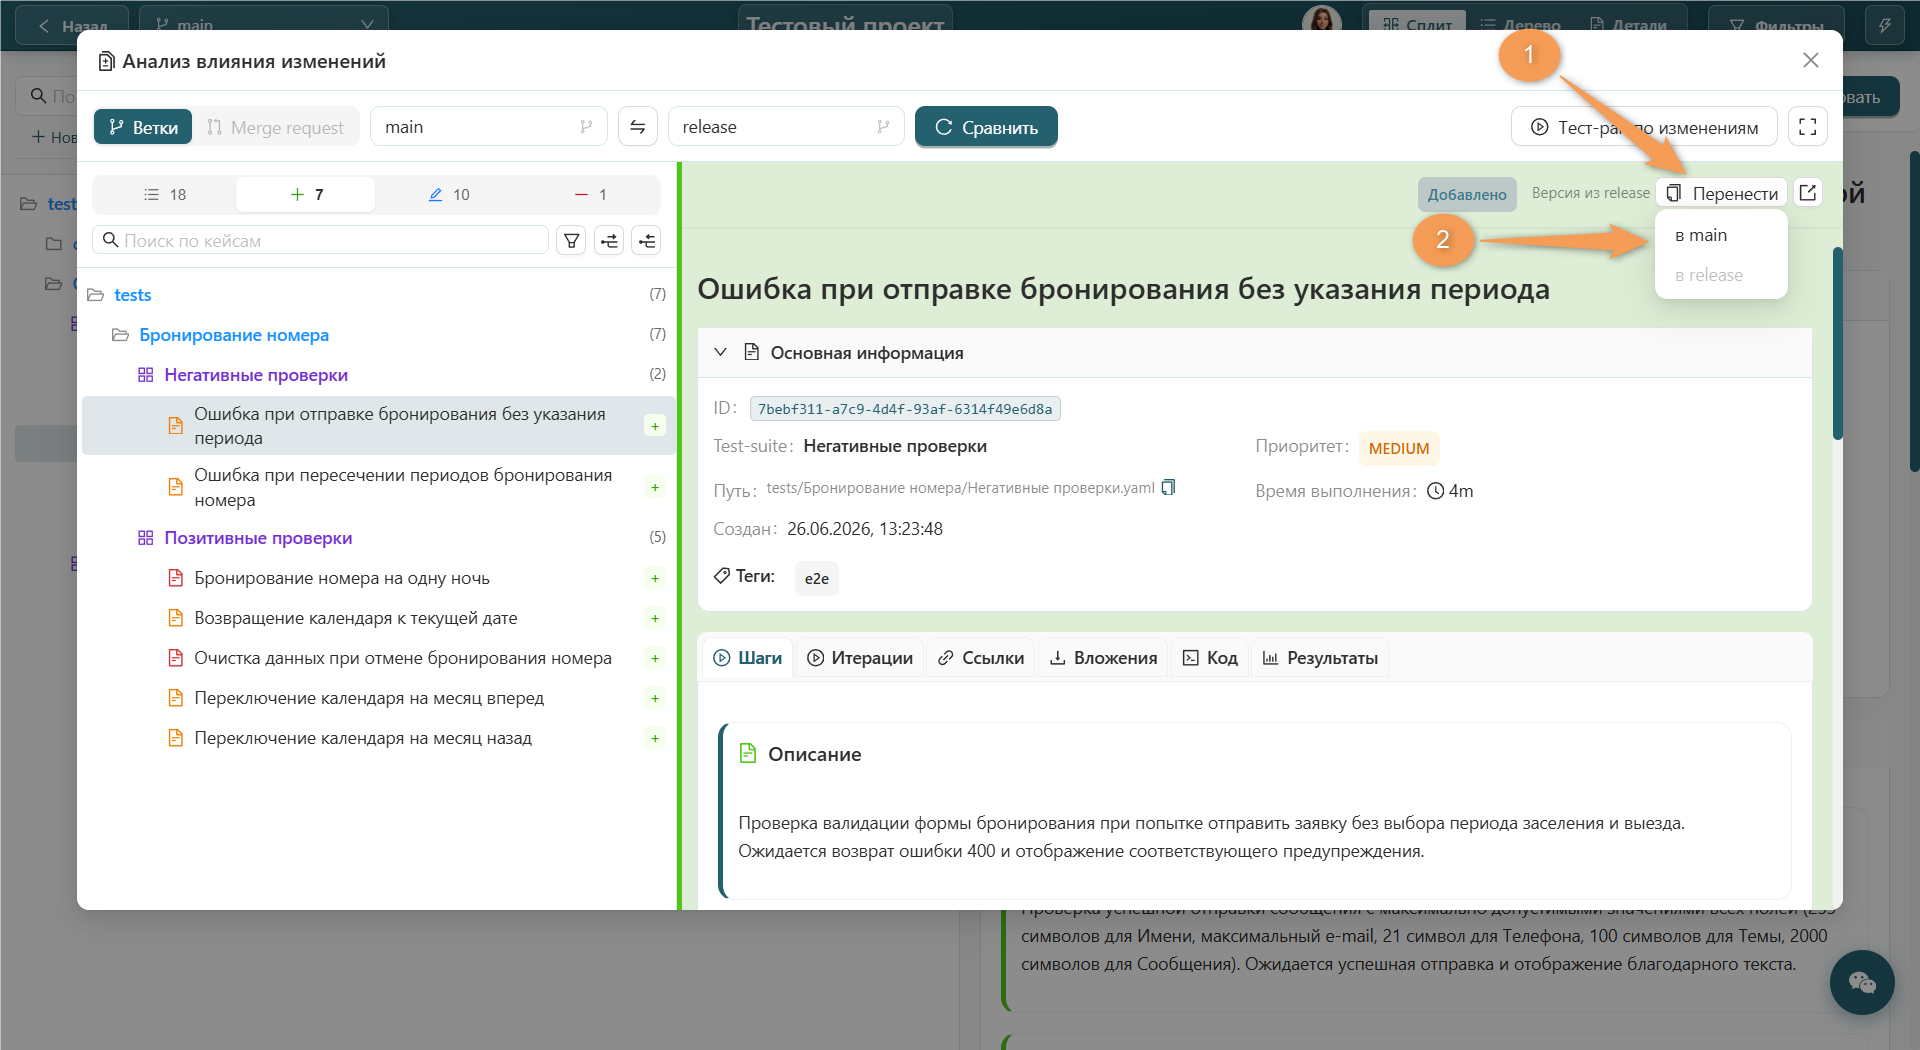
Task: Open the main branch dropdown
Action: [x=489, y=127]
